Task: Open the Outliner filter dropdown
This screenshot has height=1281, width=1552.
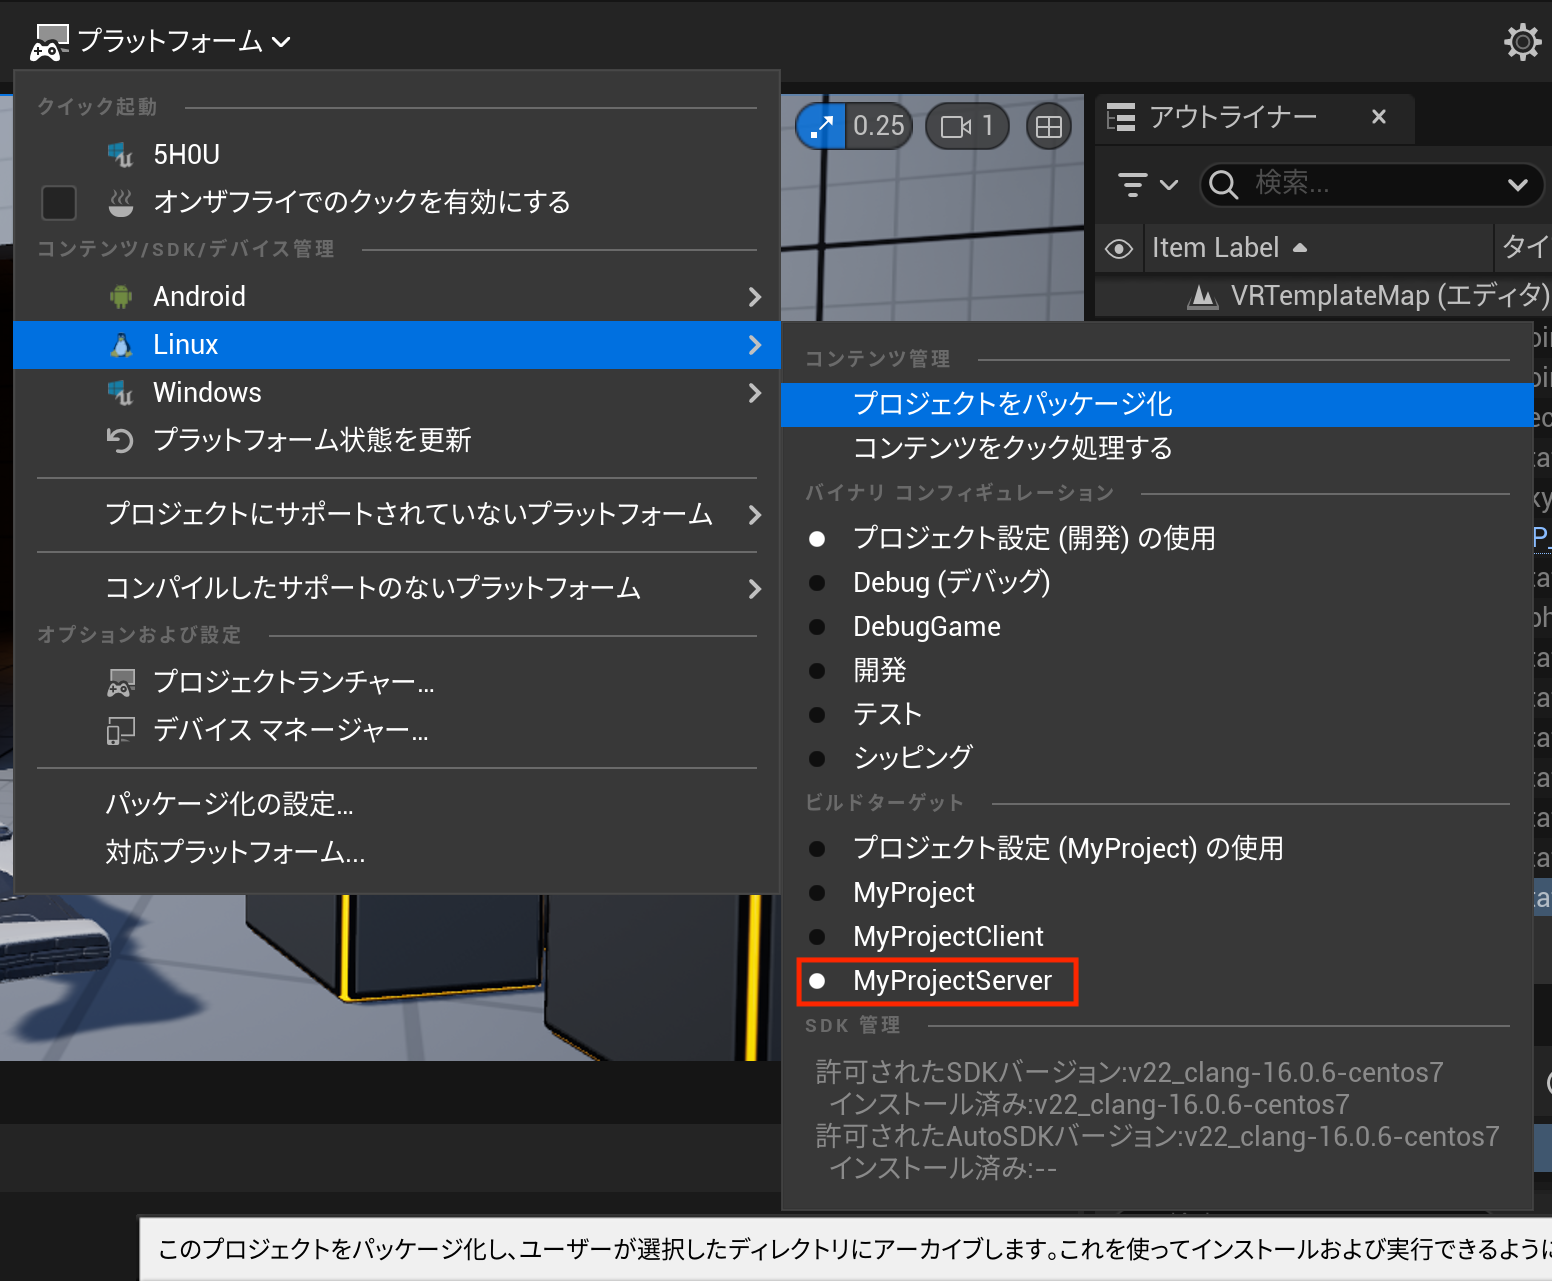Action: [1148, 184]
